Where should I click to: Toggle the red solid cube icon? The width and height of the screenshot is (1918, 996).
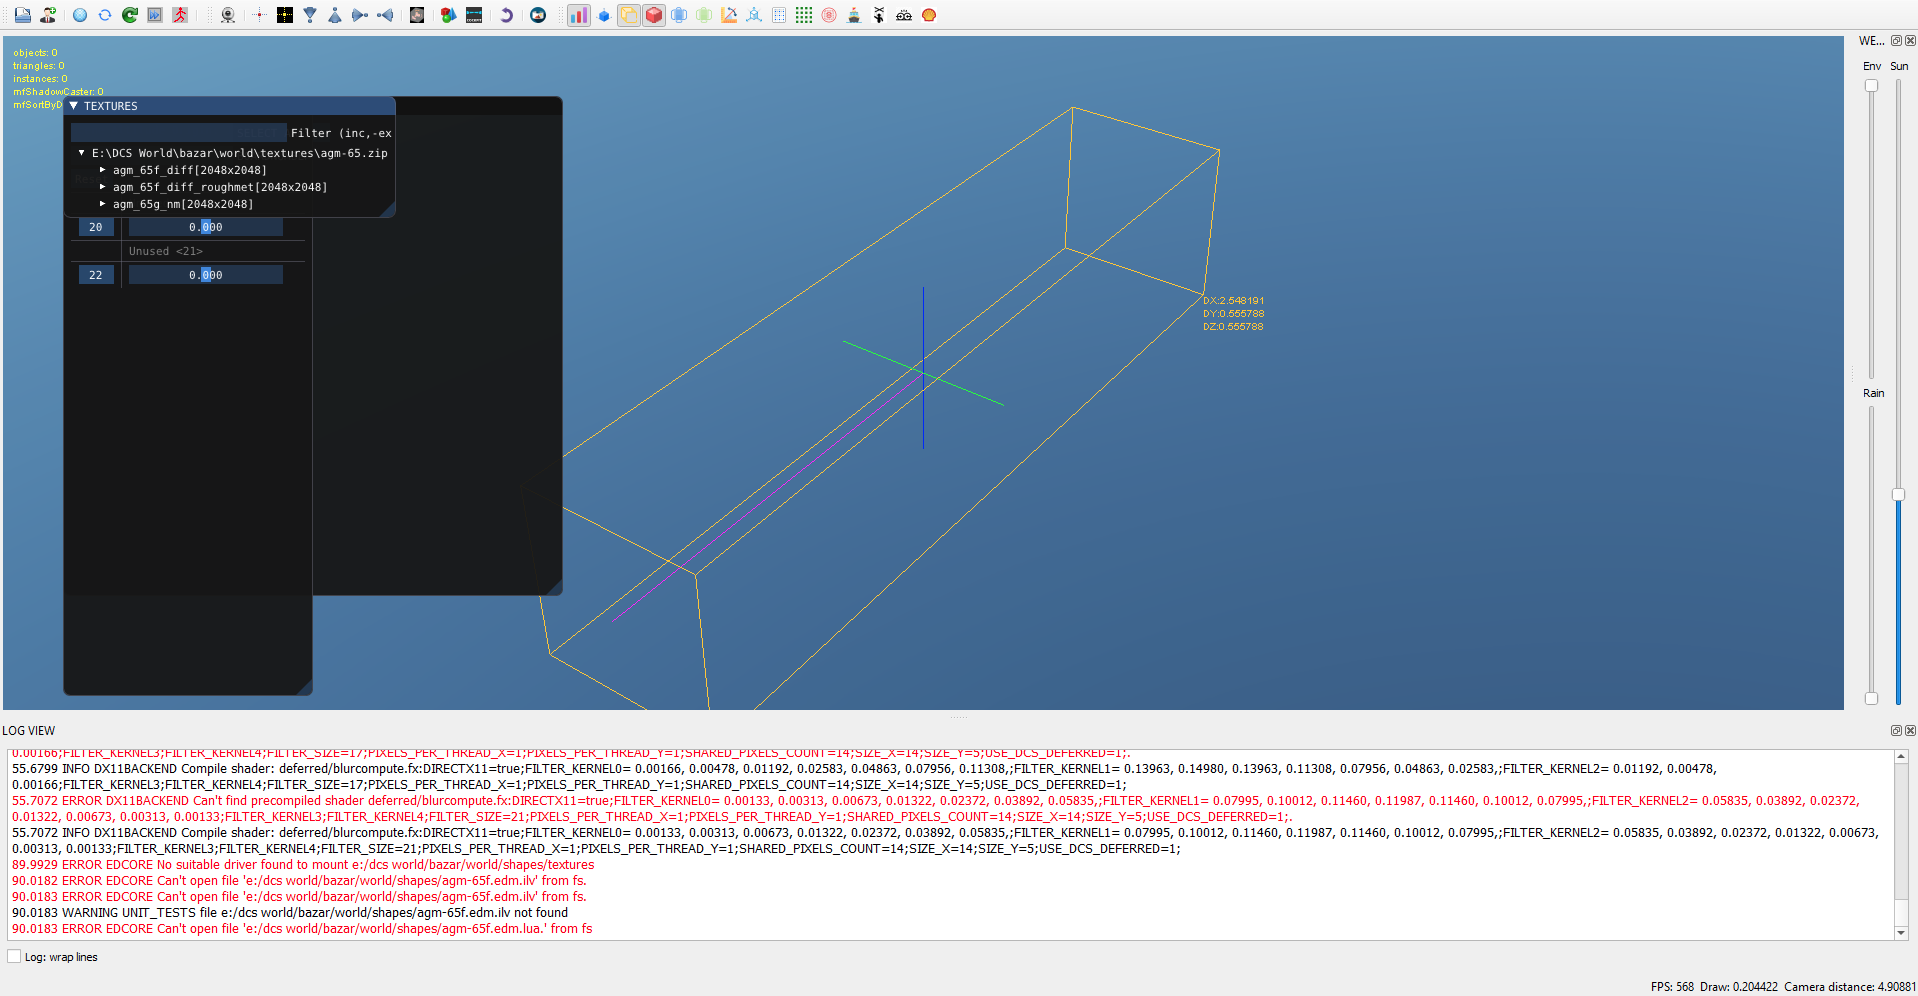654,15
